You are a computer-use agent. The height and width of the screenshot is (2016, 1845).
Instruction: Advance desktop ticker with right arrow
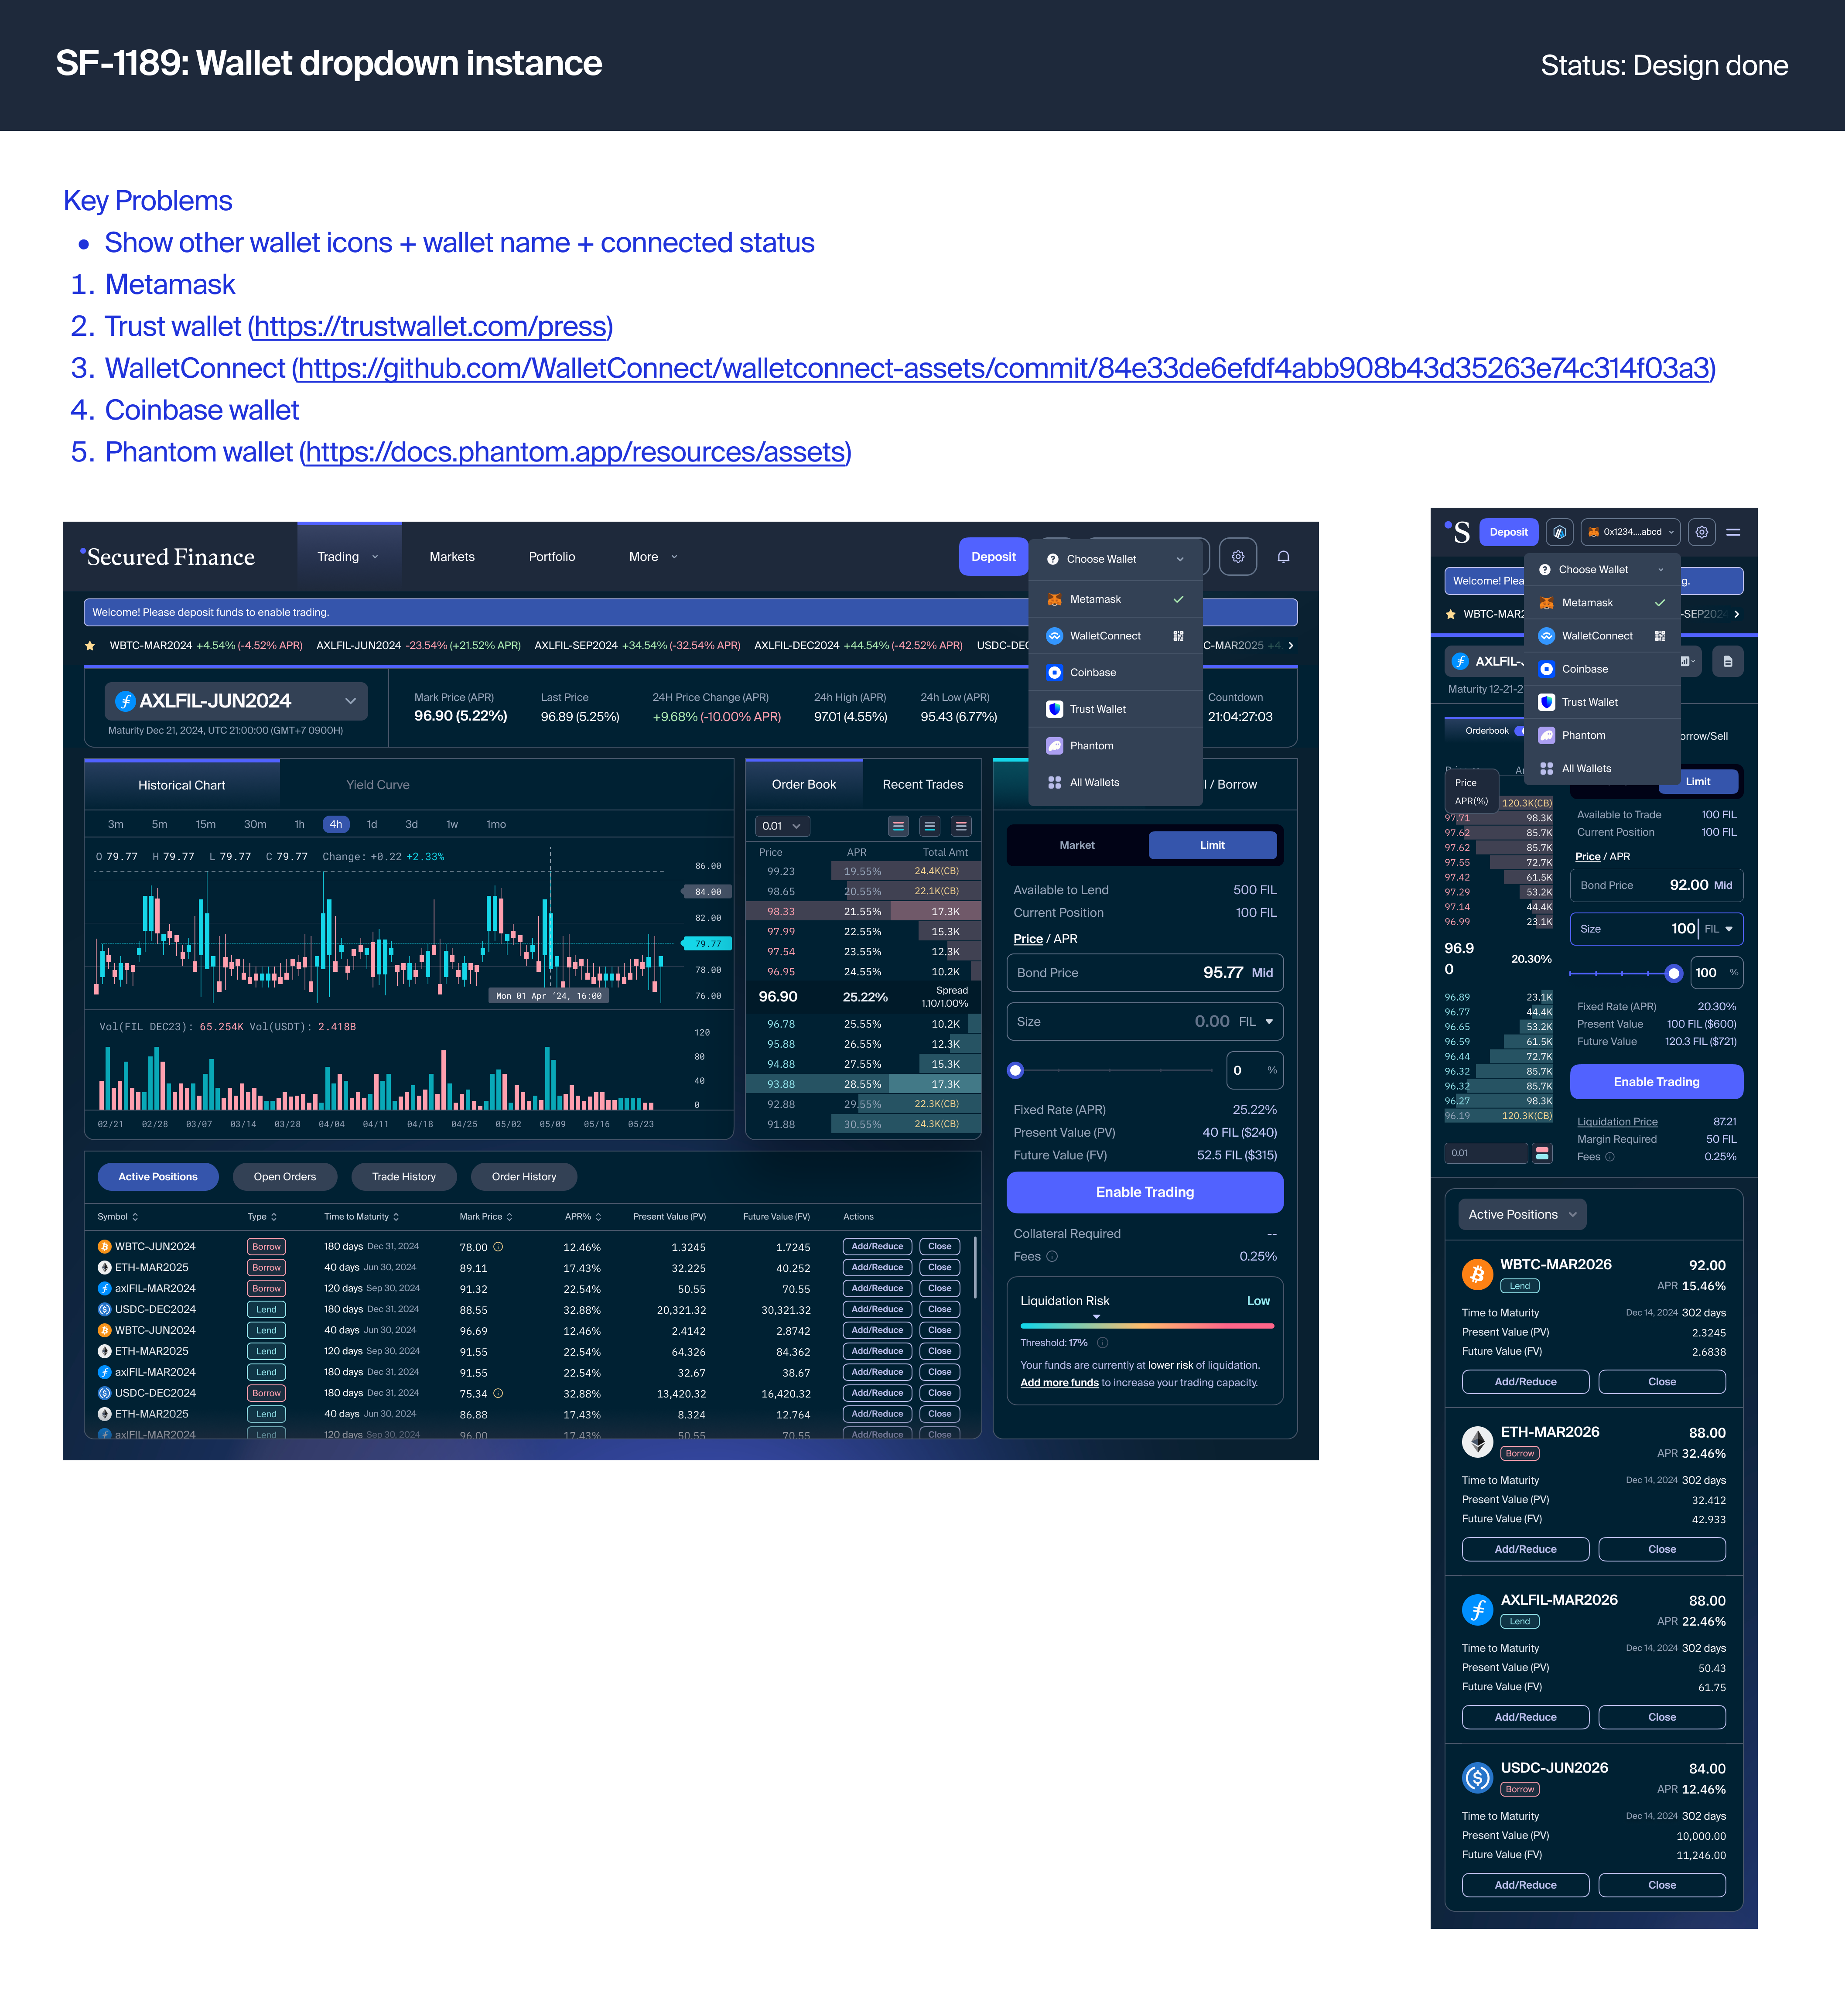click(x=1291, y=645)
